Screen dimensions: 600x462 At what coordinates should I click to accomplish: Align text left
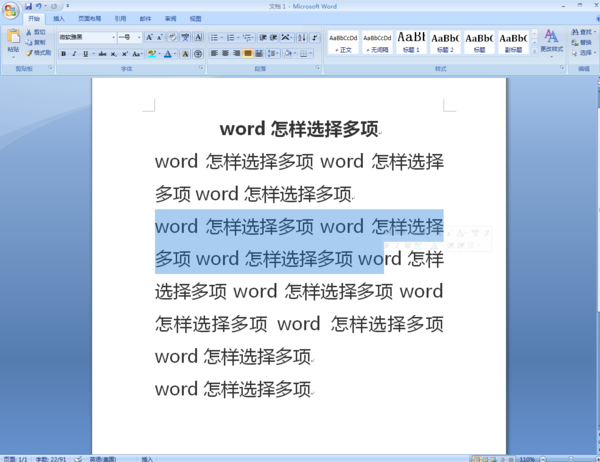tap(214, 53)
